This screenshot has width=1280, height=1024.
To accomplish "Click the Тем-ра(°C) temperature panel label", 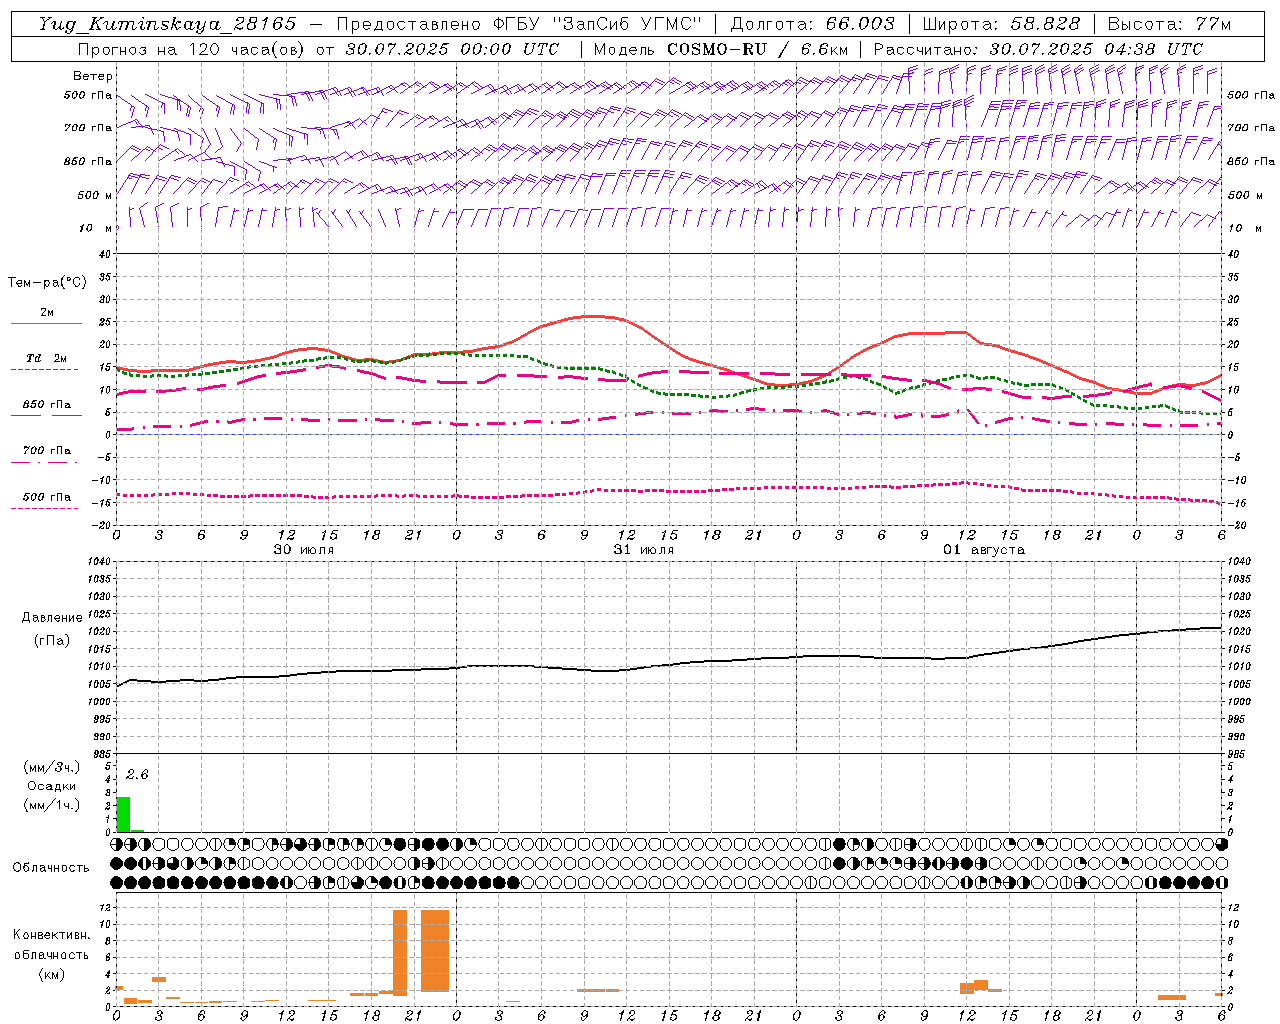I will click(47, 283).
